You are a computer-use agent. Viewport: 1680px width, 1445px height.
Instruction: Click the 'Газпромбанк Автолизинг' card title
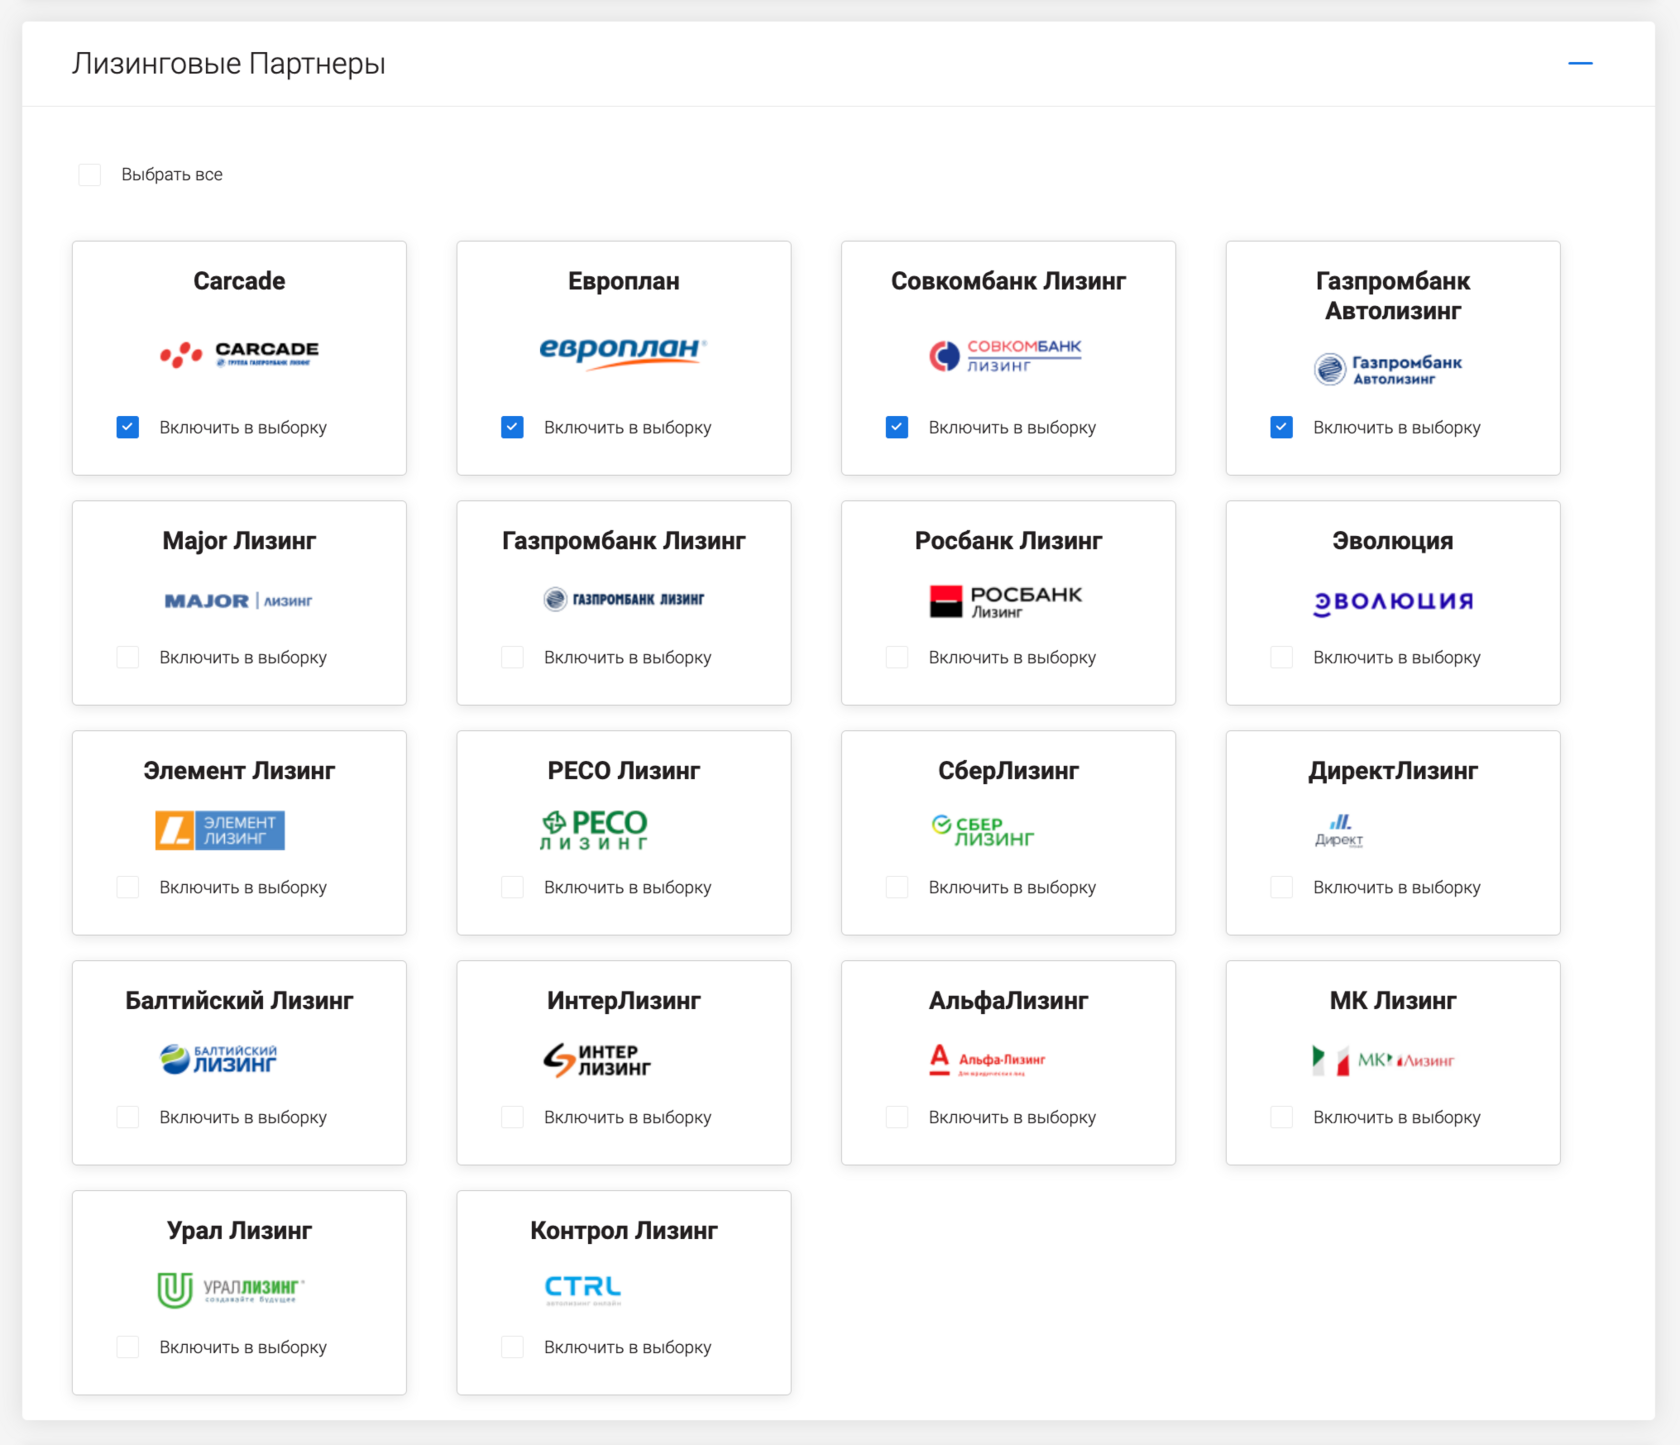pos(1393,296)
